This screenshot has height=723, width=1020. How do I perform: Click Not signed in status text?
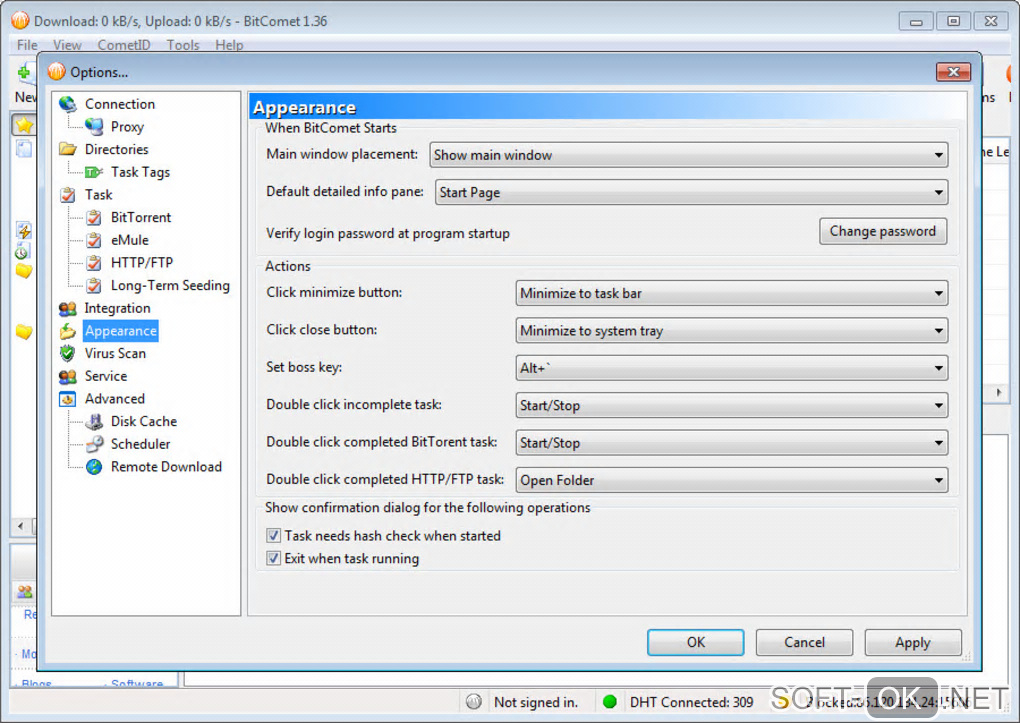(535, 702)
